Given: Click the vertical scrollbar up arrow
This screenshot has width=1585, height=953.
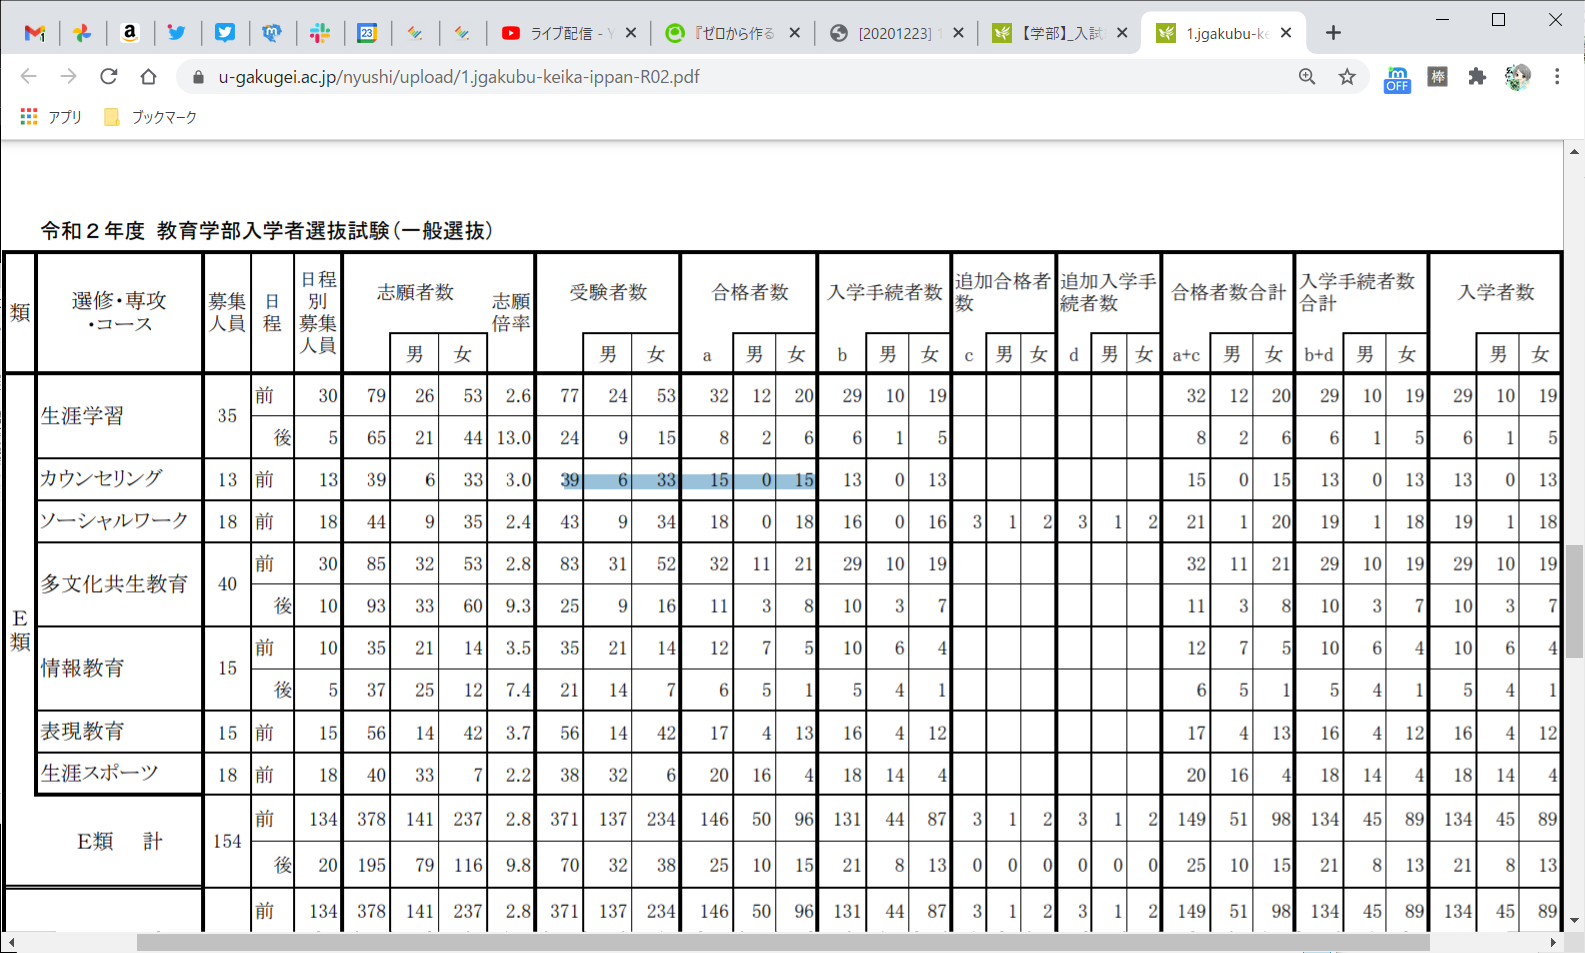Looking at the screenshot, I should (1575, 152).
